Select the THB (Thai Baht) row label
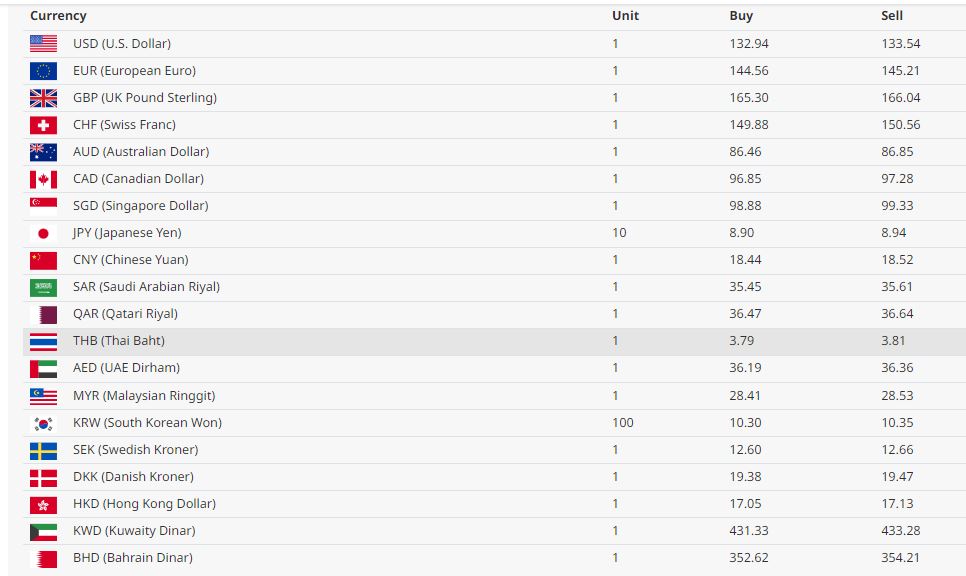 click(x=119, y=341)
